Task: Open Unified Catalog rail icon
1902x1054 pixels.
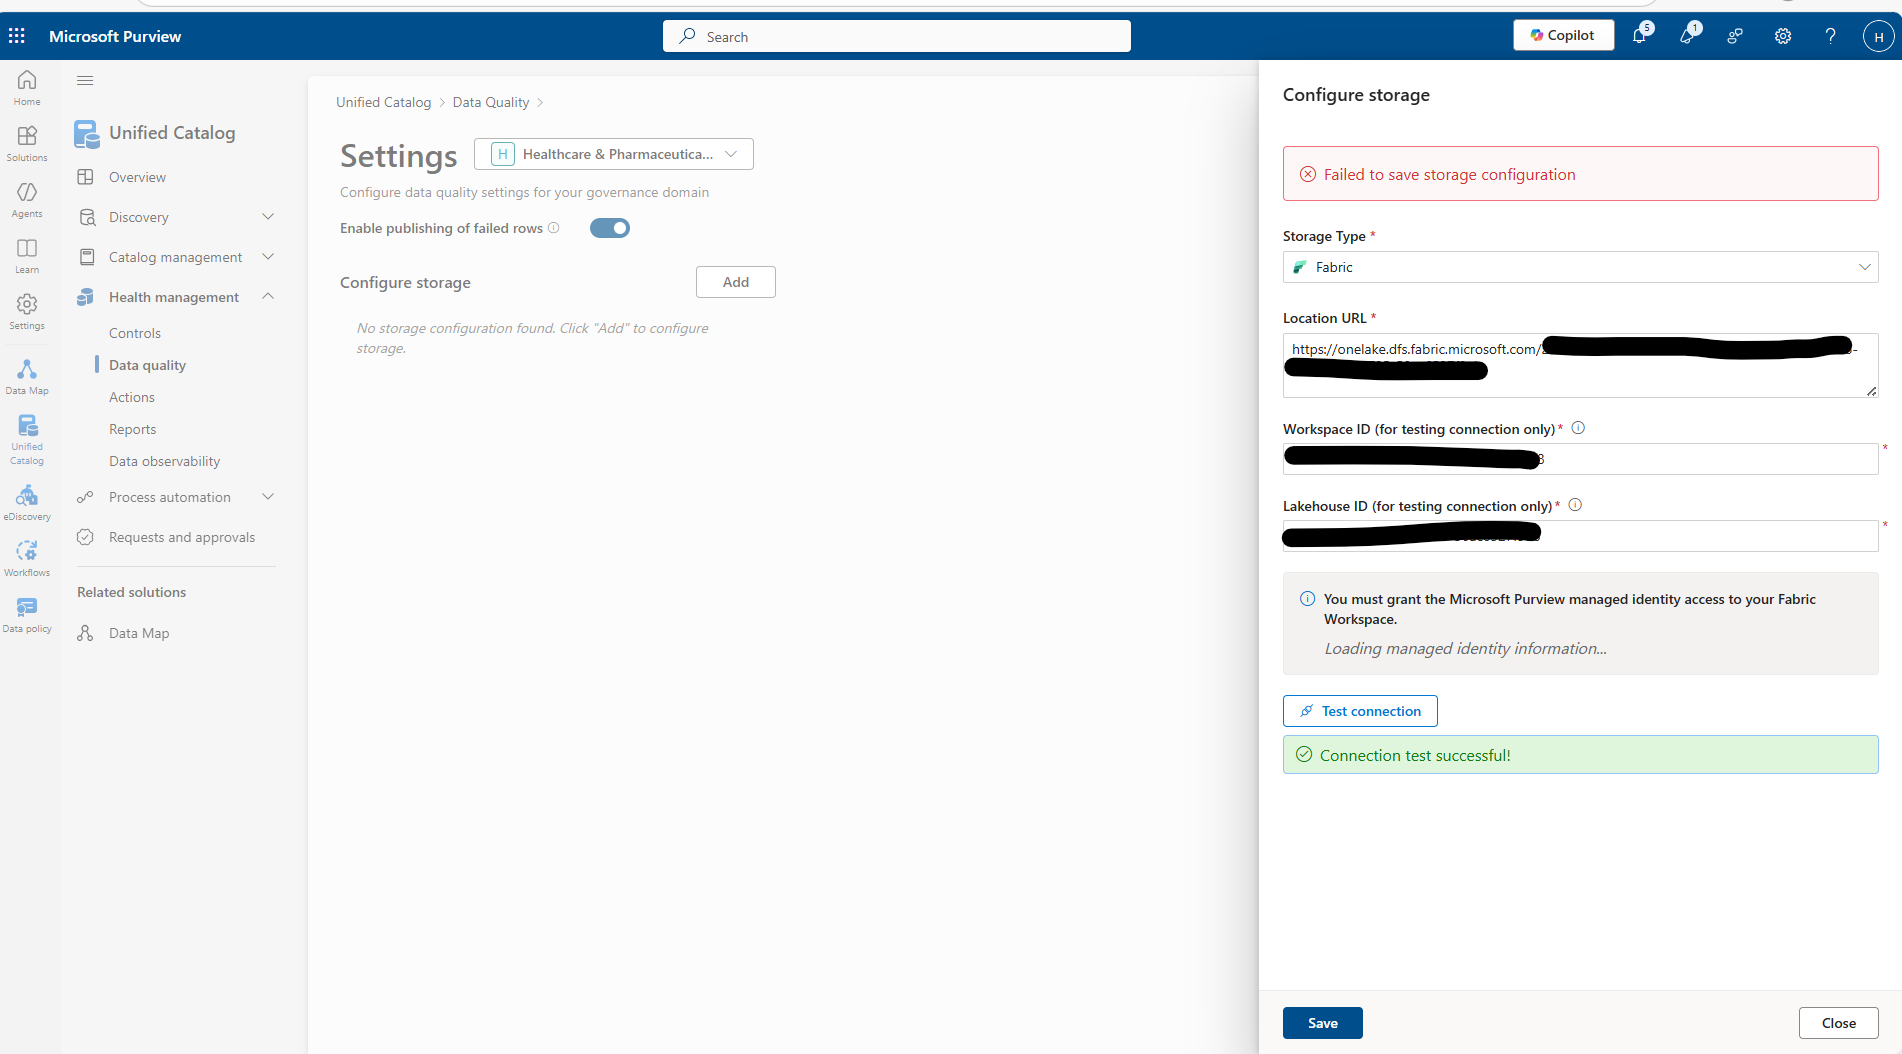Action: tap(27, 440)
